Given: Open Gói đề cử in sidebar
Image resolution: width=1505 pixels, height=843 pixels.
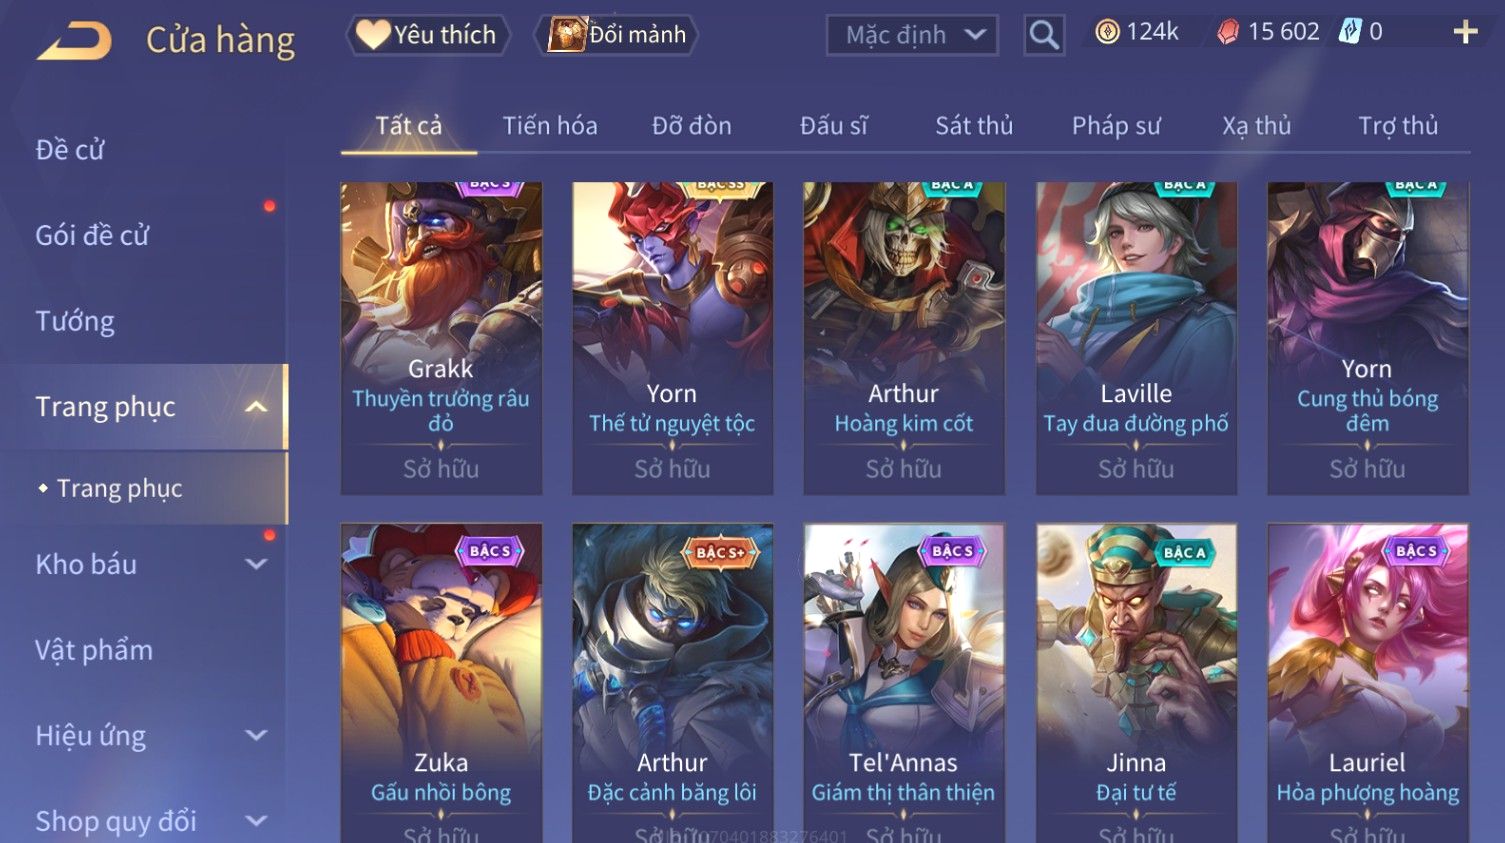Looking at the screenshot, I should point(92,235).
